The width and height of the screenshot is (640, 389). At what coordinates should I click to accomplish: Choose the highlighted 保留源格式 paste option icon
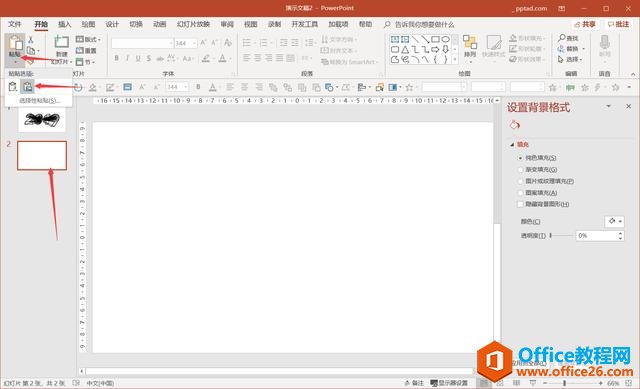(28, 87)
